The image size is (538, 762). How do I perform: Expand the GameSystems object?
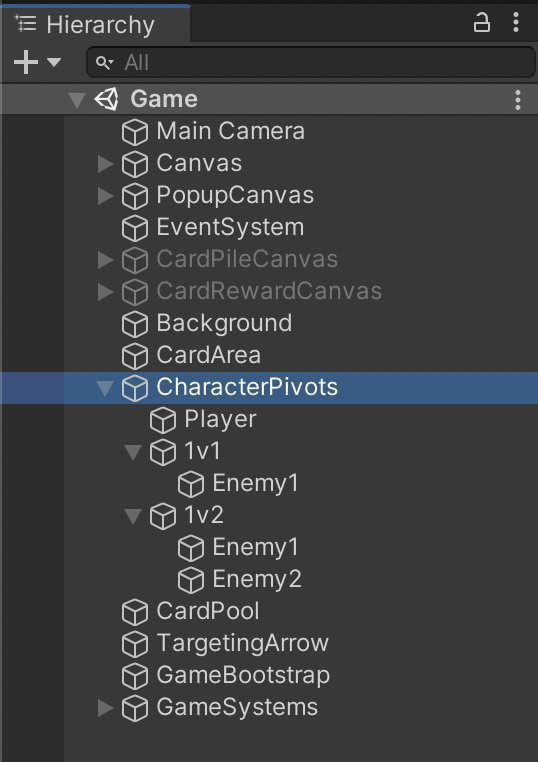click(x=105, y=708)
